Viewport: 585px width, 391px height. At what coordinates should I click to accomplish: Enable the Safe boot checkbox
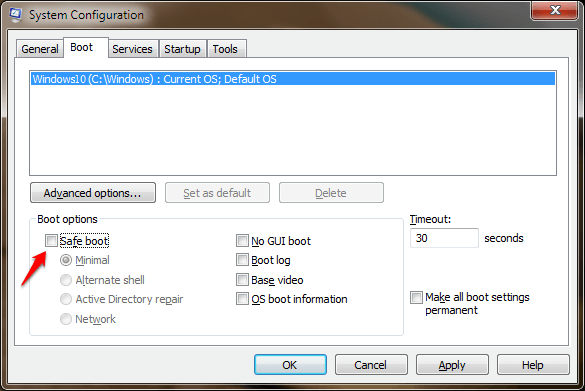point(51,241)
